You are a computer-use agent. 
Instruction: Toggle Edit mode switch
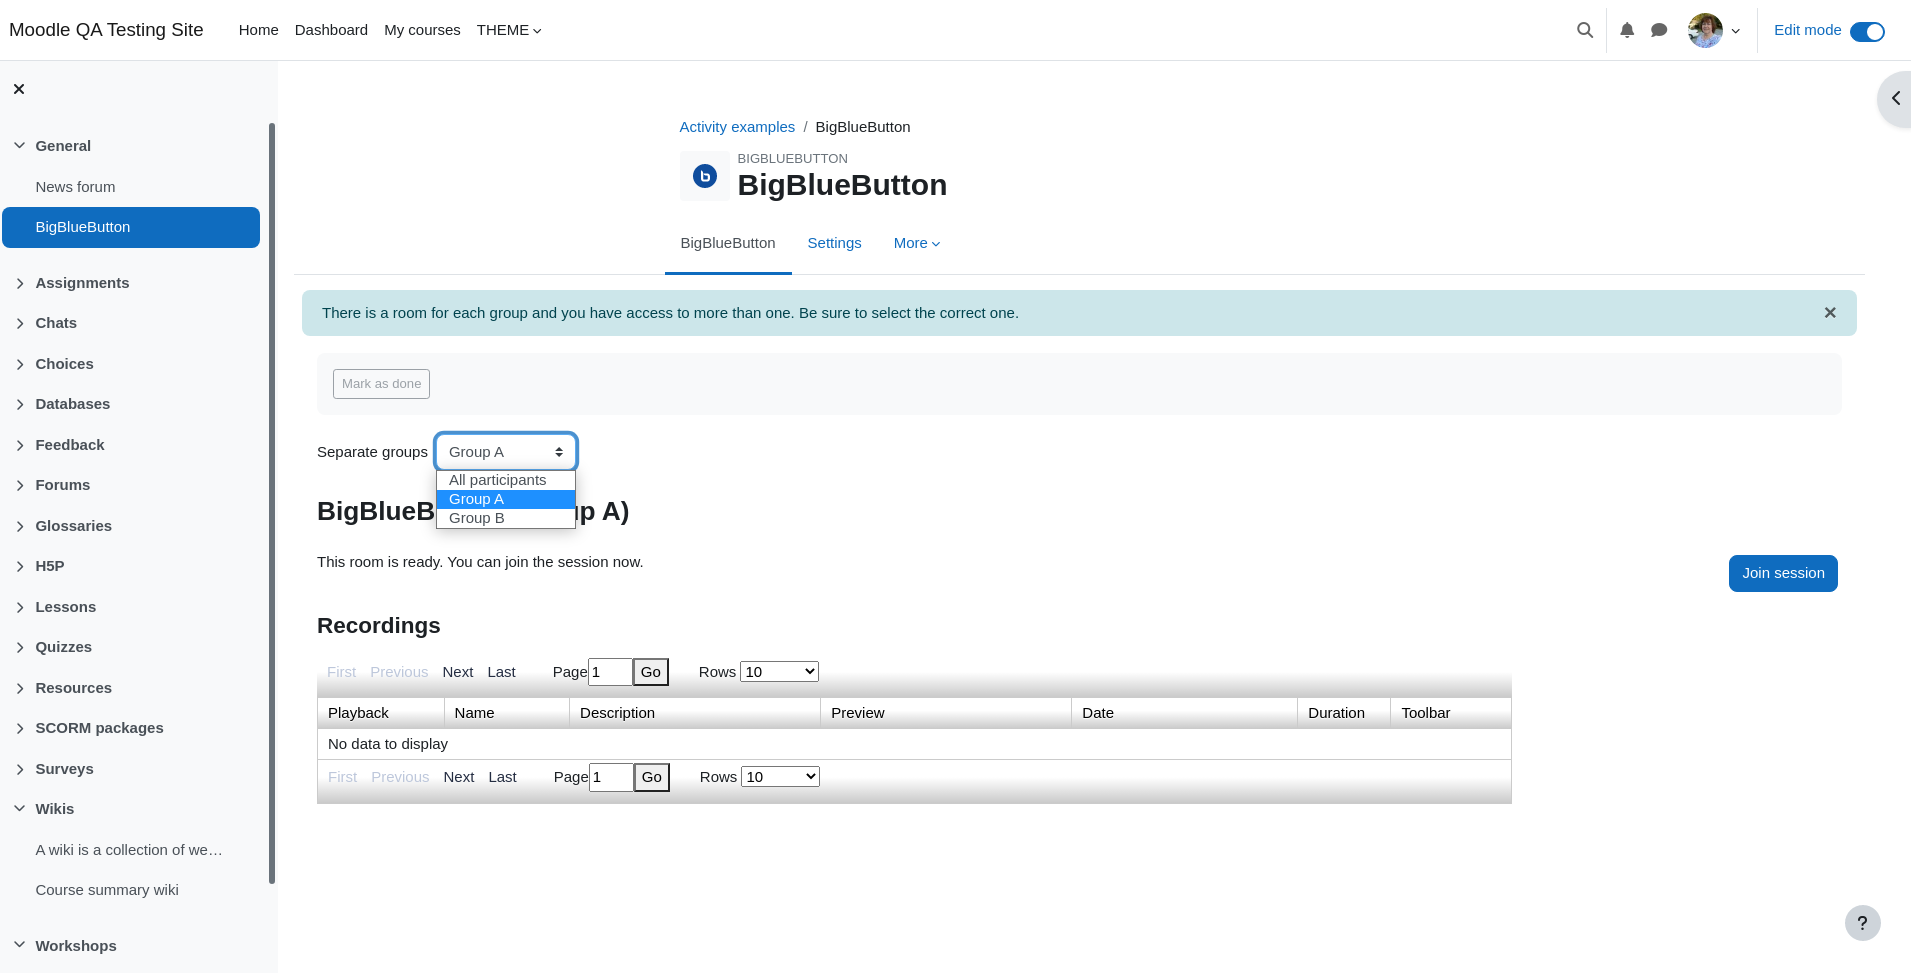1866,31
